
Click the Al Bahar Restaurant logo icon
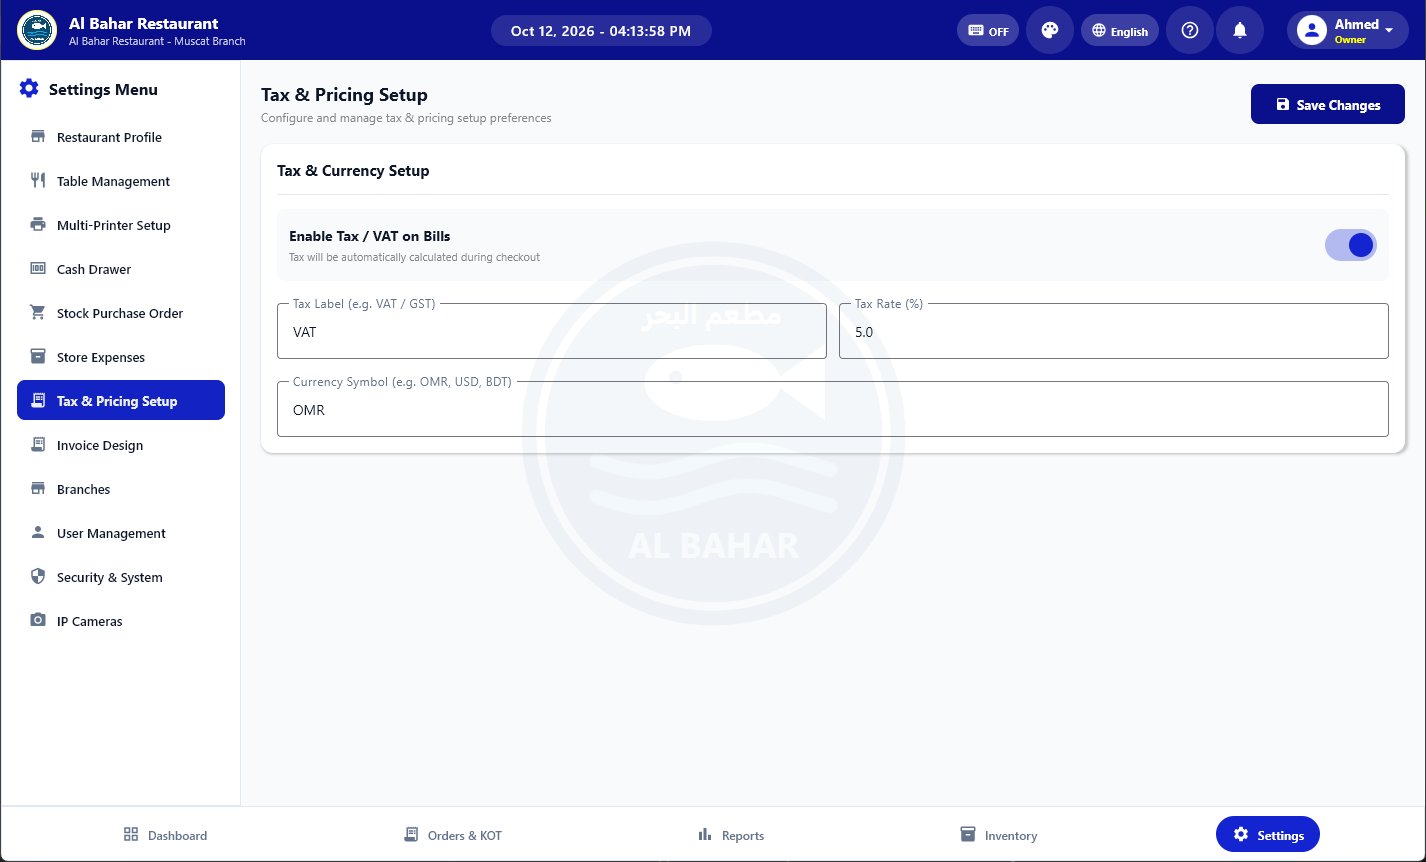[37, 30]
